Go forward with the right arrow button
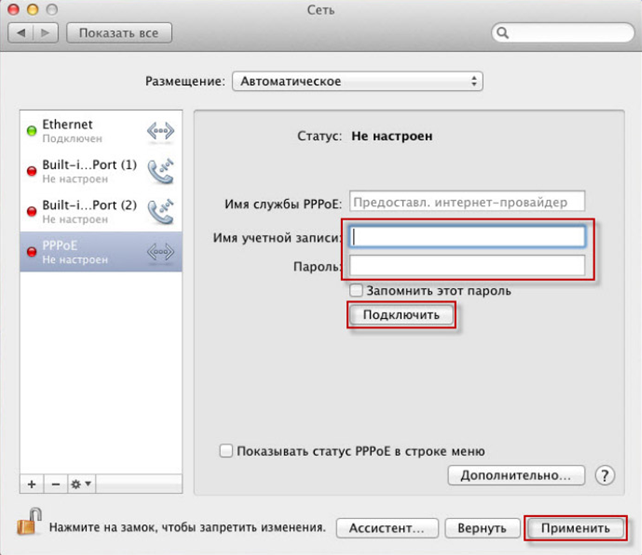This screenshot has width=642, height=555. (x=47, y=33)
